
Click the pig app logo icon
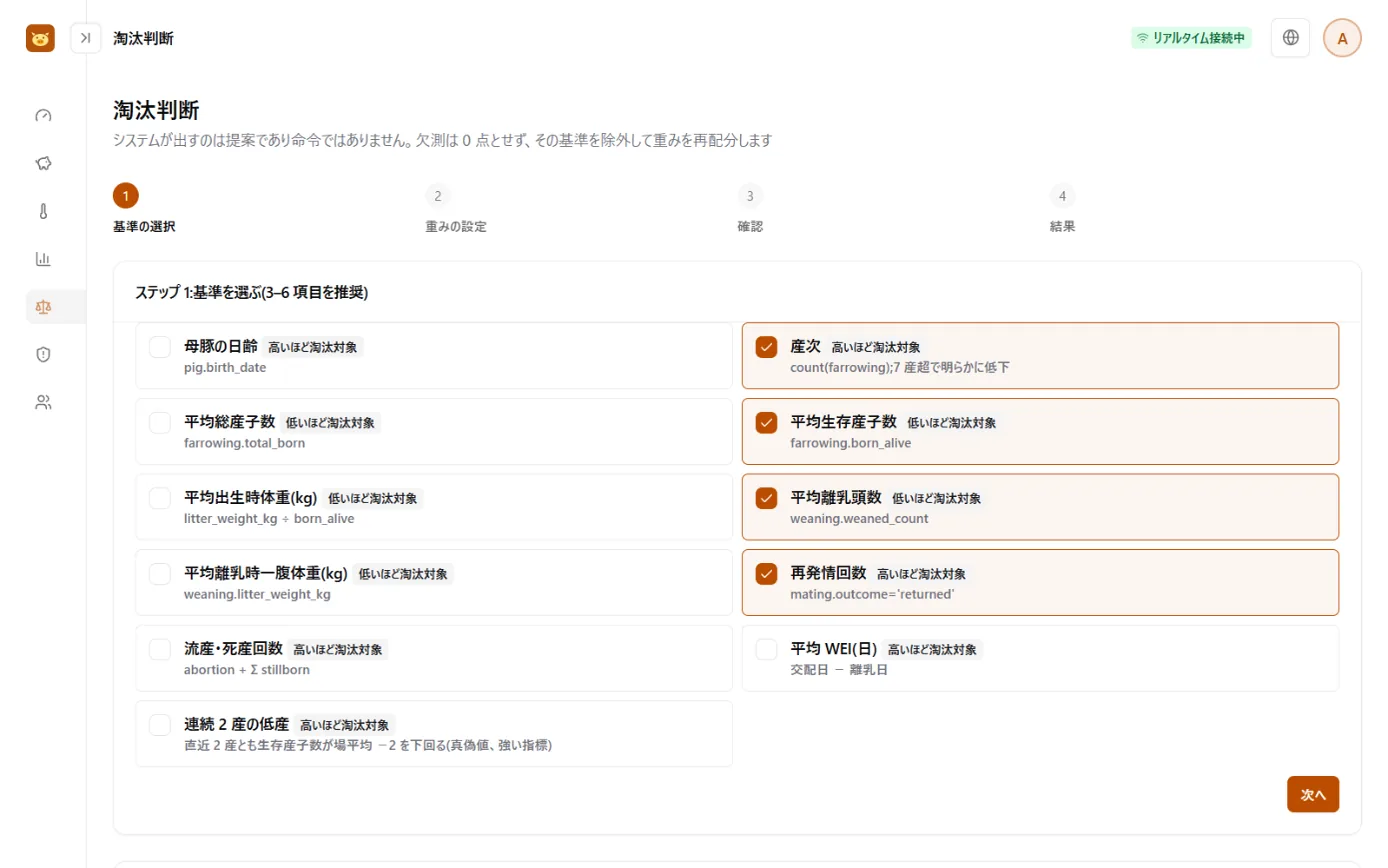(x=40, y=38)
